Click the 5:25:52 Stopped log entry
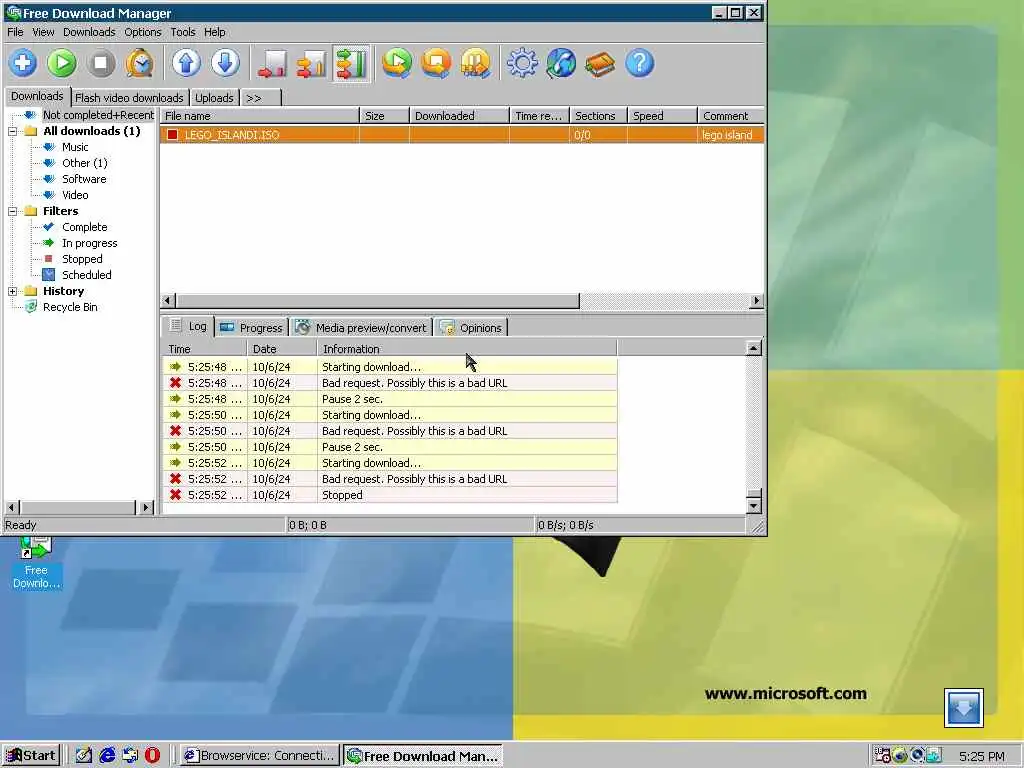 coord(390,495)
